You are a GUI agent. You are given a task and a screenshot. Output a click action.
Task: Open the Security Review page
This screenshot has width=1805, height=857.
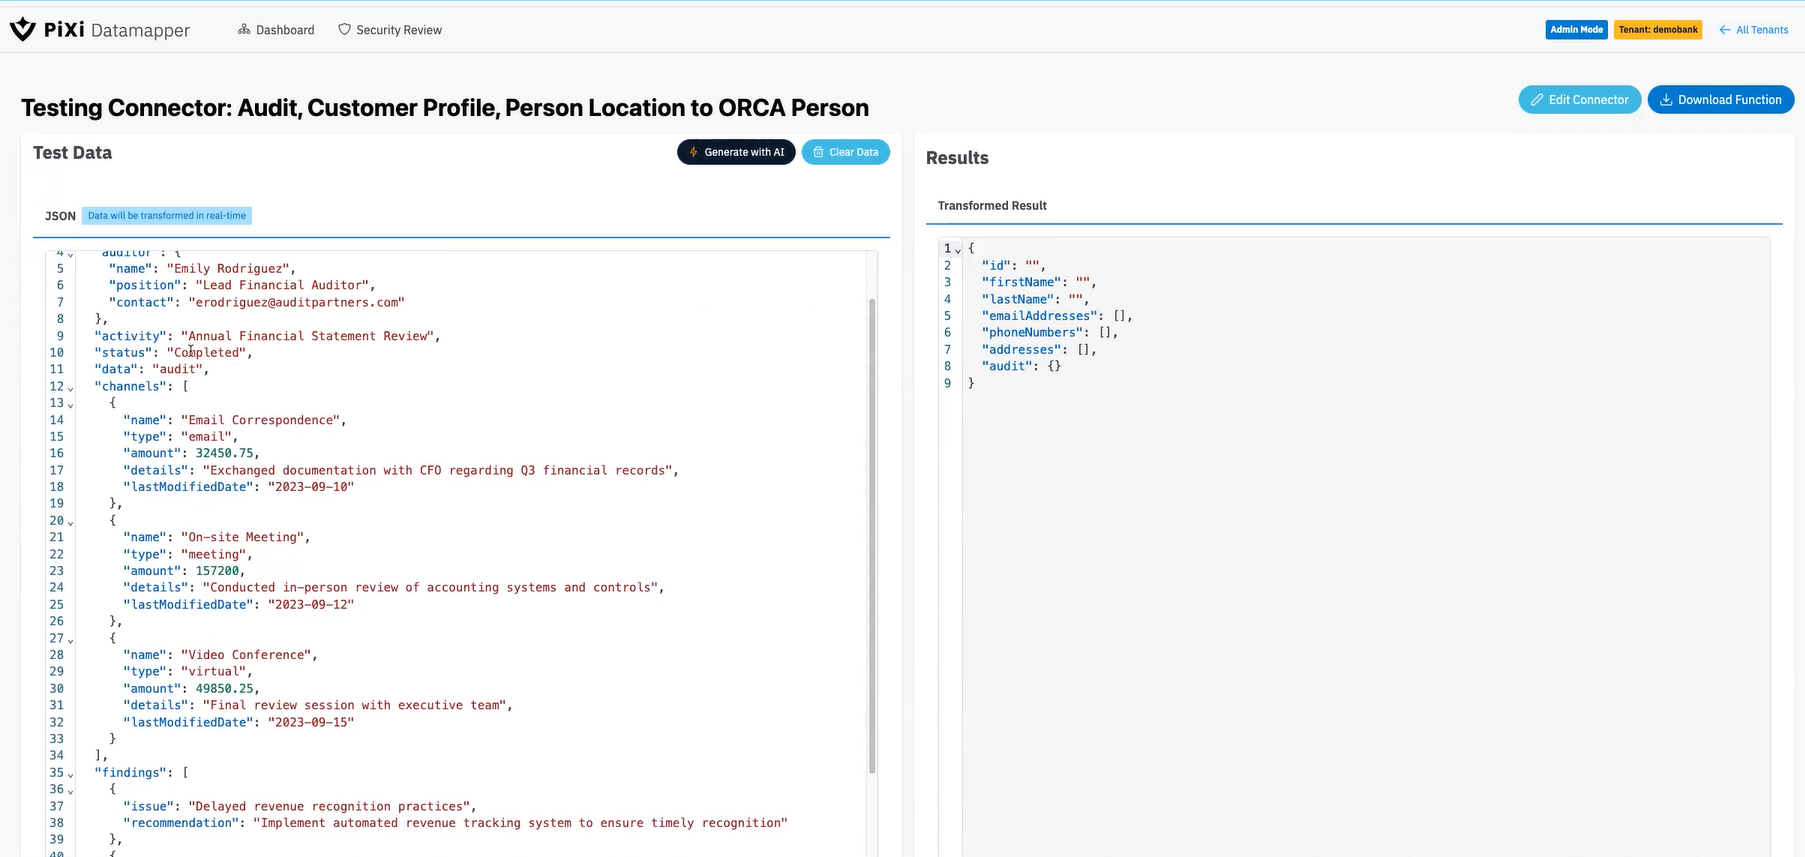coord(398,30)
